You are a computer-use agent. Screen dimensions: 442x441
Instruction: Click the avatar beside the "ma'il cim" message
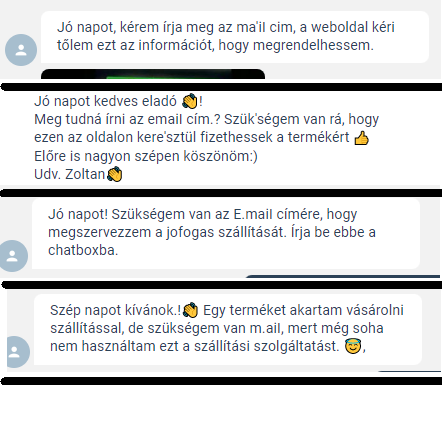pos(21,50)
